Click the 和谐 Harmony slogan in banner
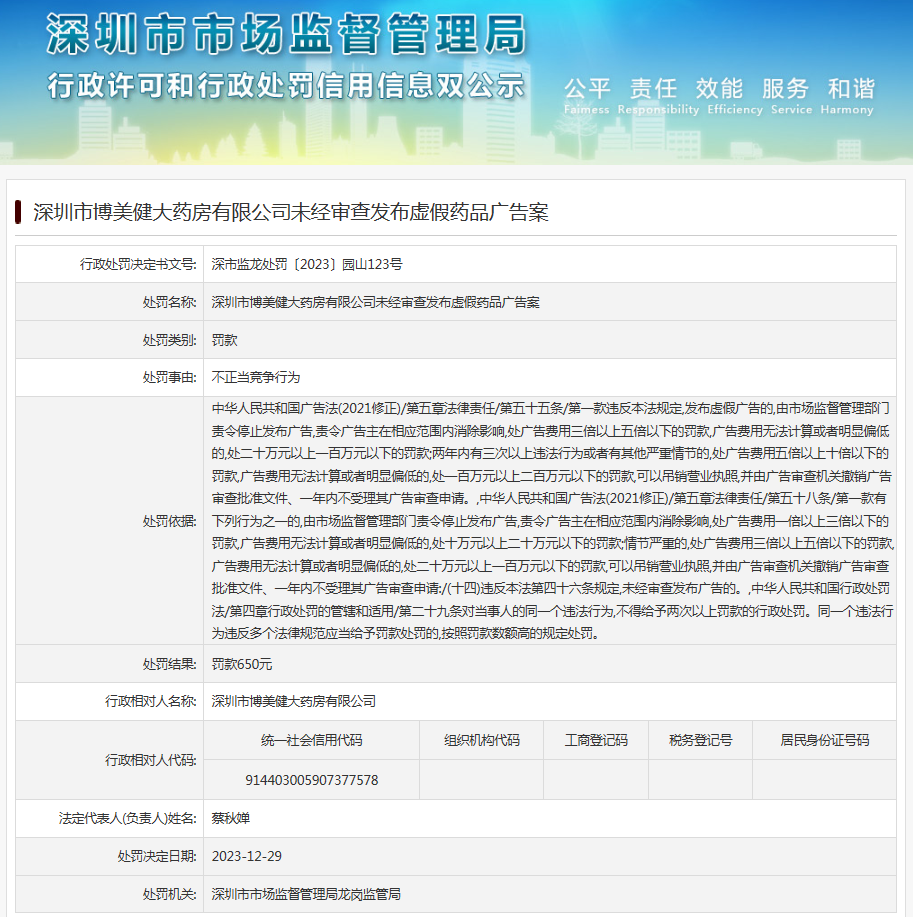913x917 pixels. (x=850, y=94)
